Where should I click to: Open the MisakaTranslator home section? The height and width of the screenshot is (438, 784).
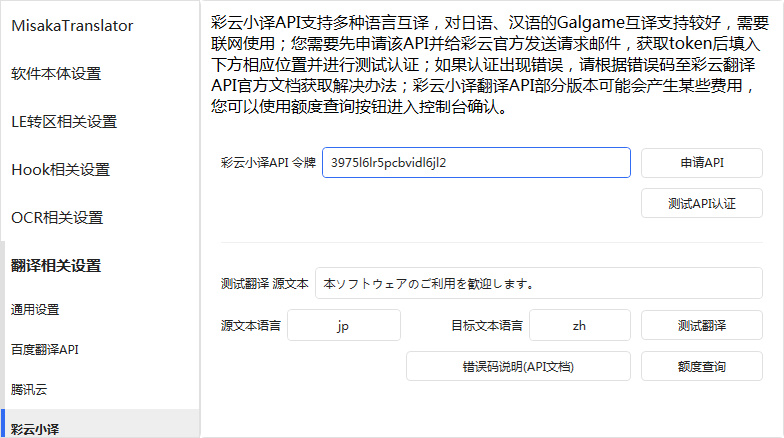point(72,27)
